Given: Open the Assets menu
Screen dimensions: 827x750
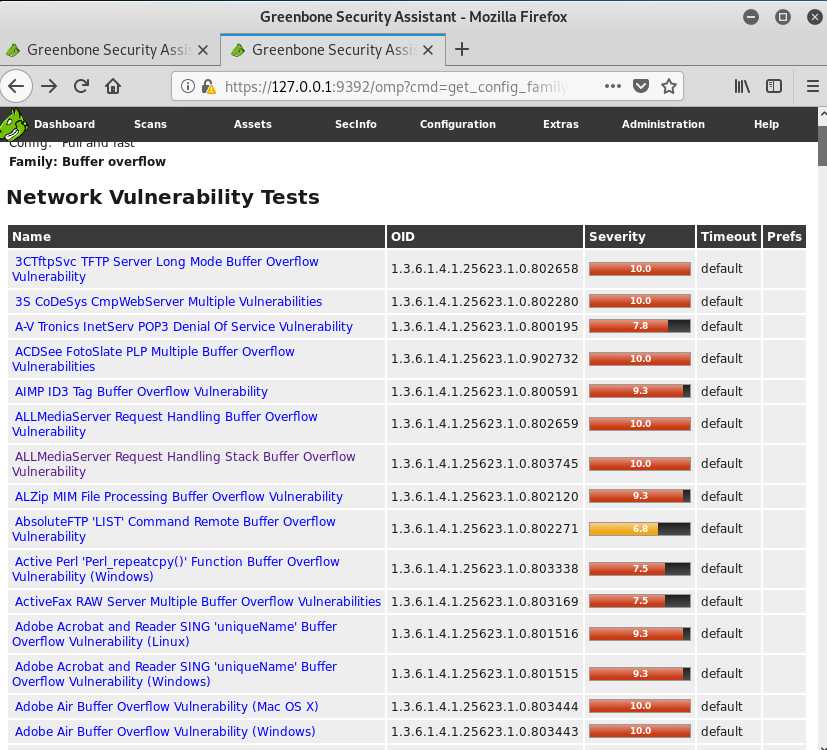Looking at the screenshot, I should (253, 124).
